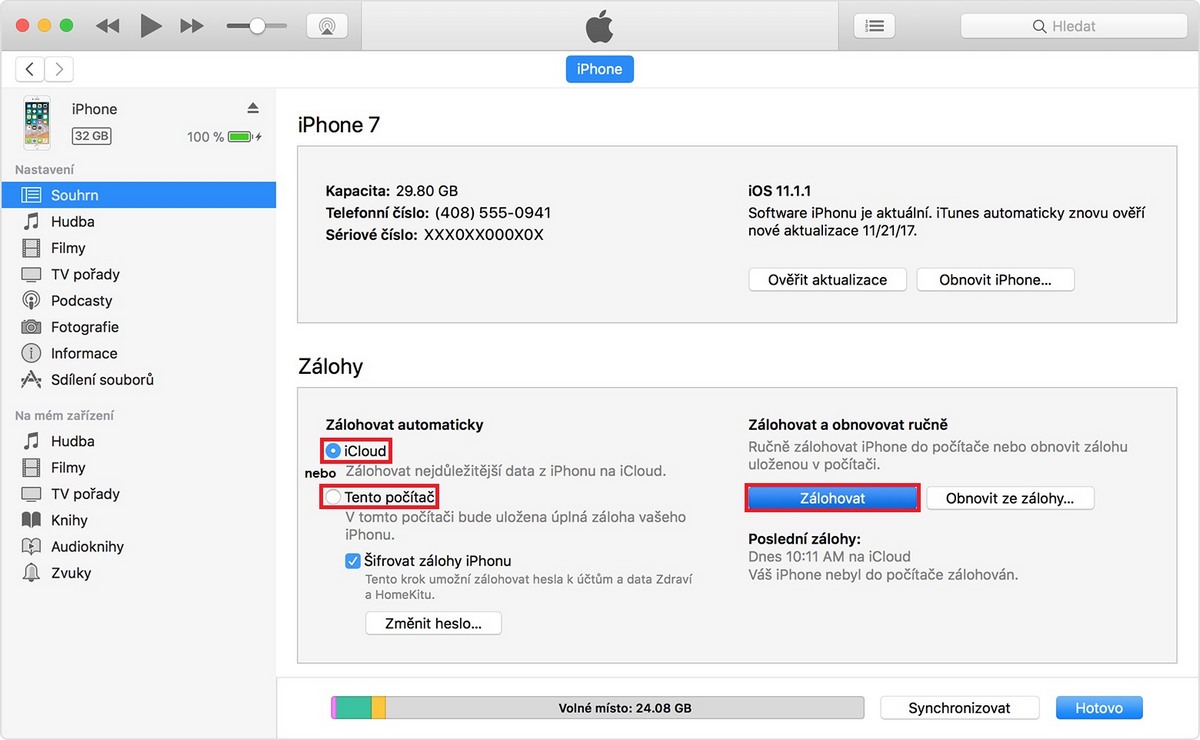This screenshot has height=740, width=1200.
Task: Click the green segment of storage bar
Action: (x=353, y=708)
